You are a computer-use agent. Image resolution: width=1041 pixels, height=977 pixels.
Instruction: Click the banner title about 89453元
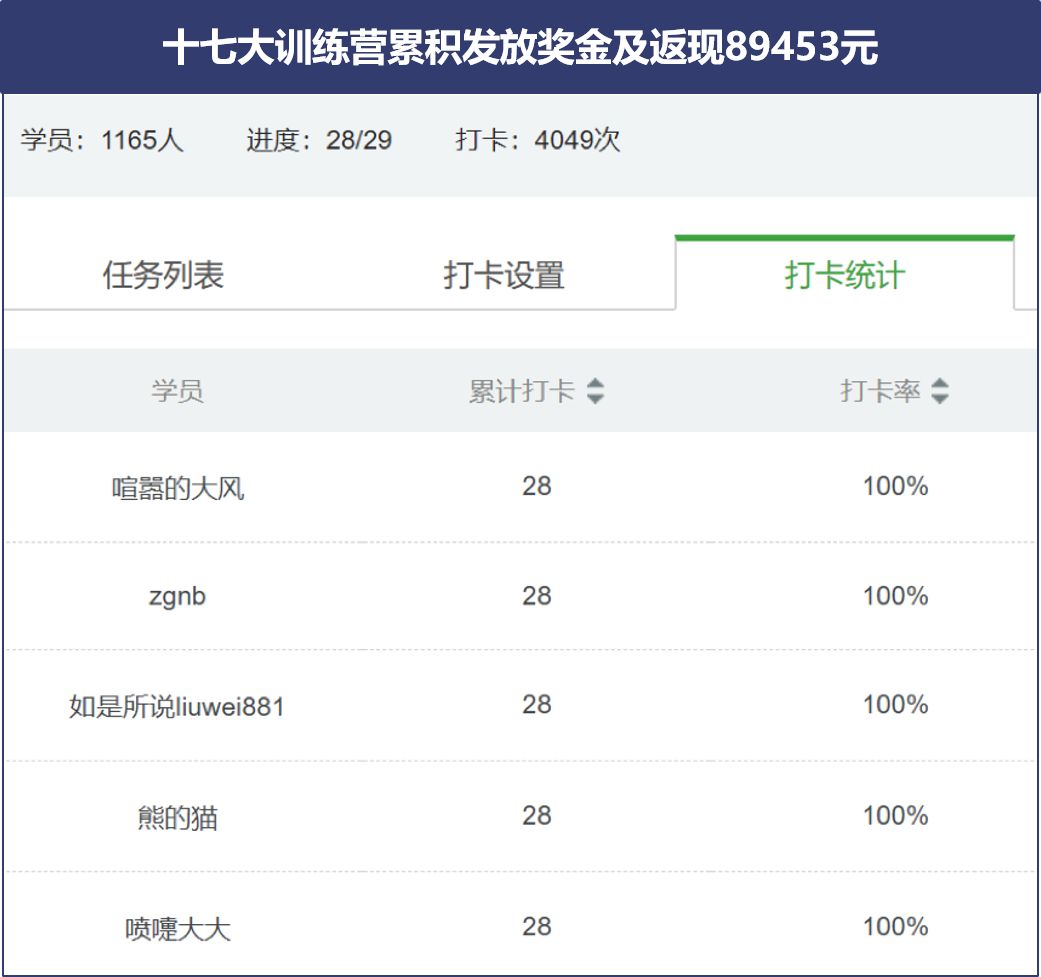520,46
